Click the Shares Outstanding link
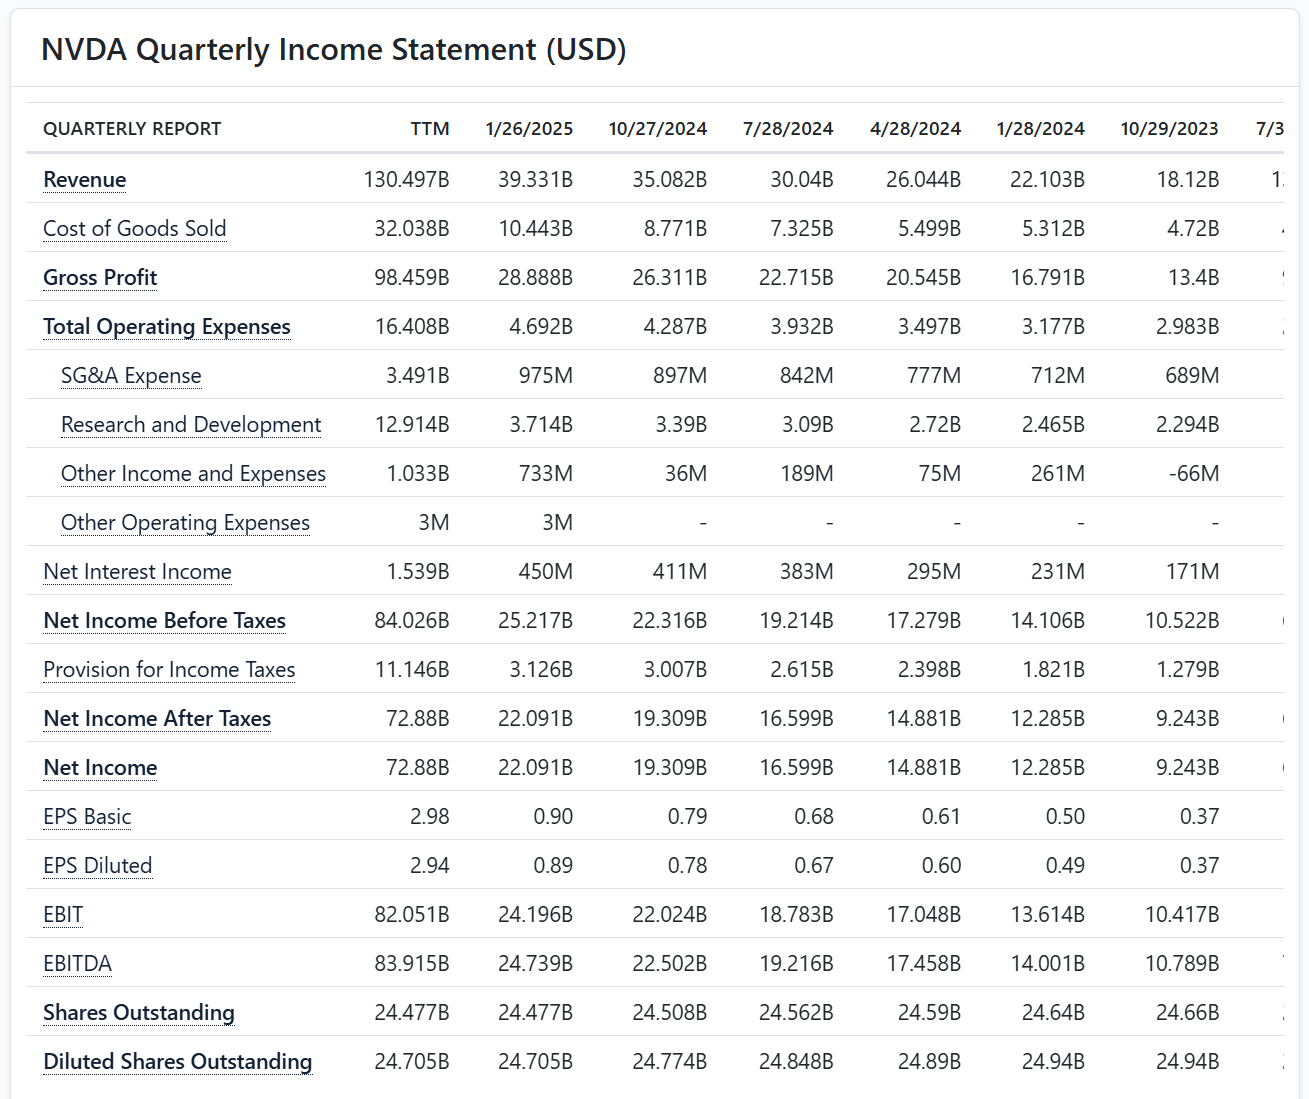Viewport: 1309px width, 1099px height. coord(139,1013)
